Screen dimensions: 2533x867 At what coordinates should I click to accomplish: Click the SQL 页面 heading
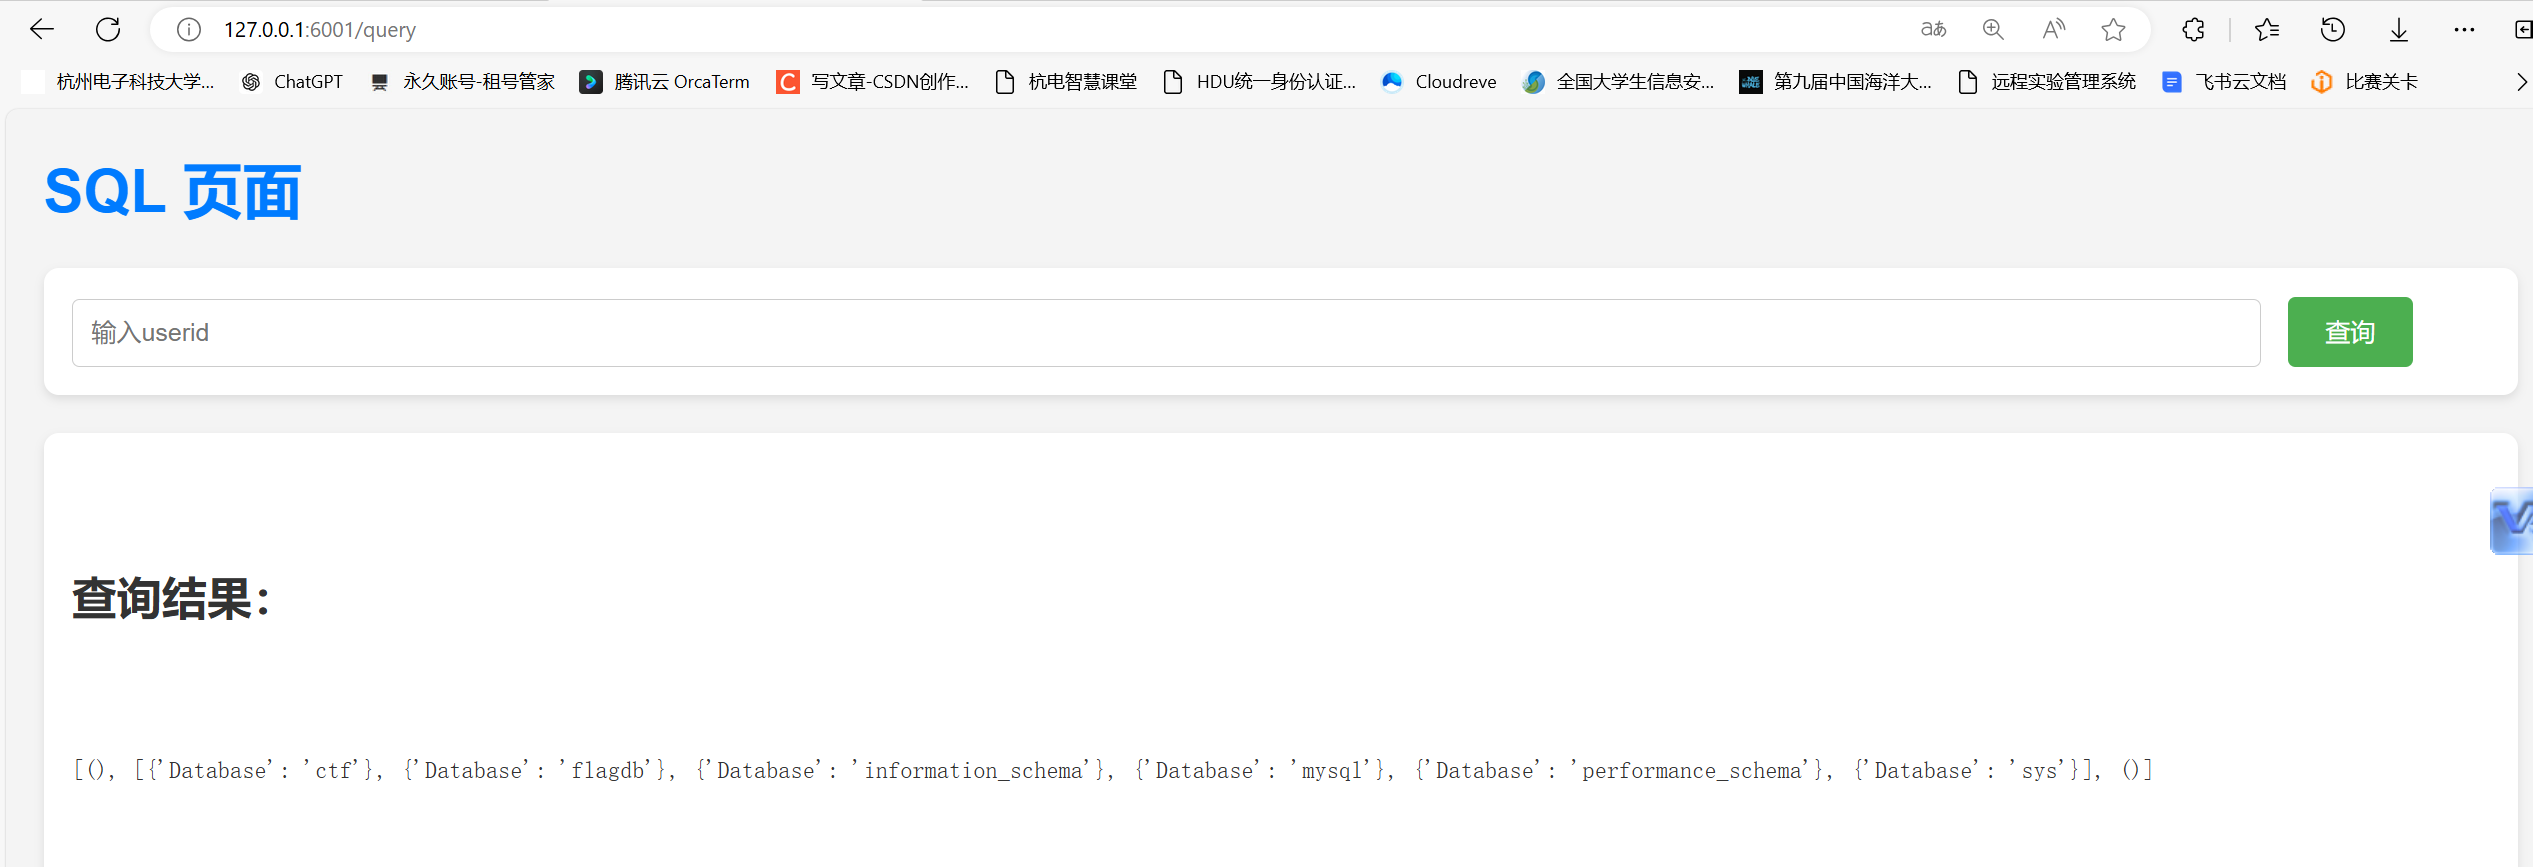tap(173, 192)
